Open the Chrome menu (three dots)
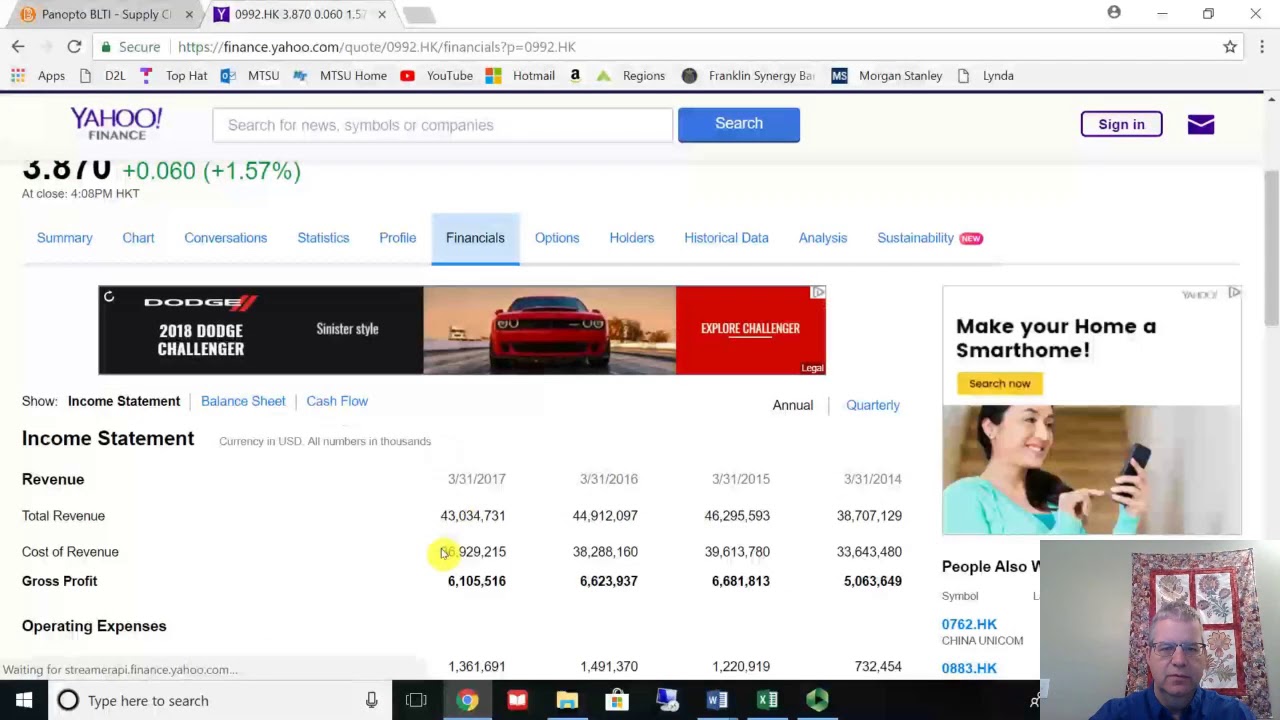Viewport: 1280px width, 720px height. 1262,46
